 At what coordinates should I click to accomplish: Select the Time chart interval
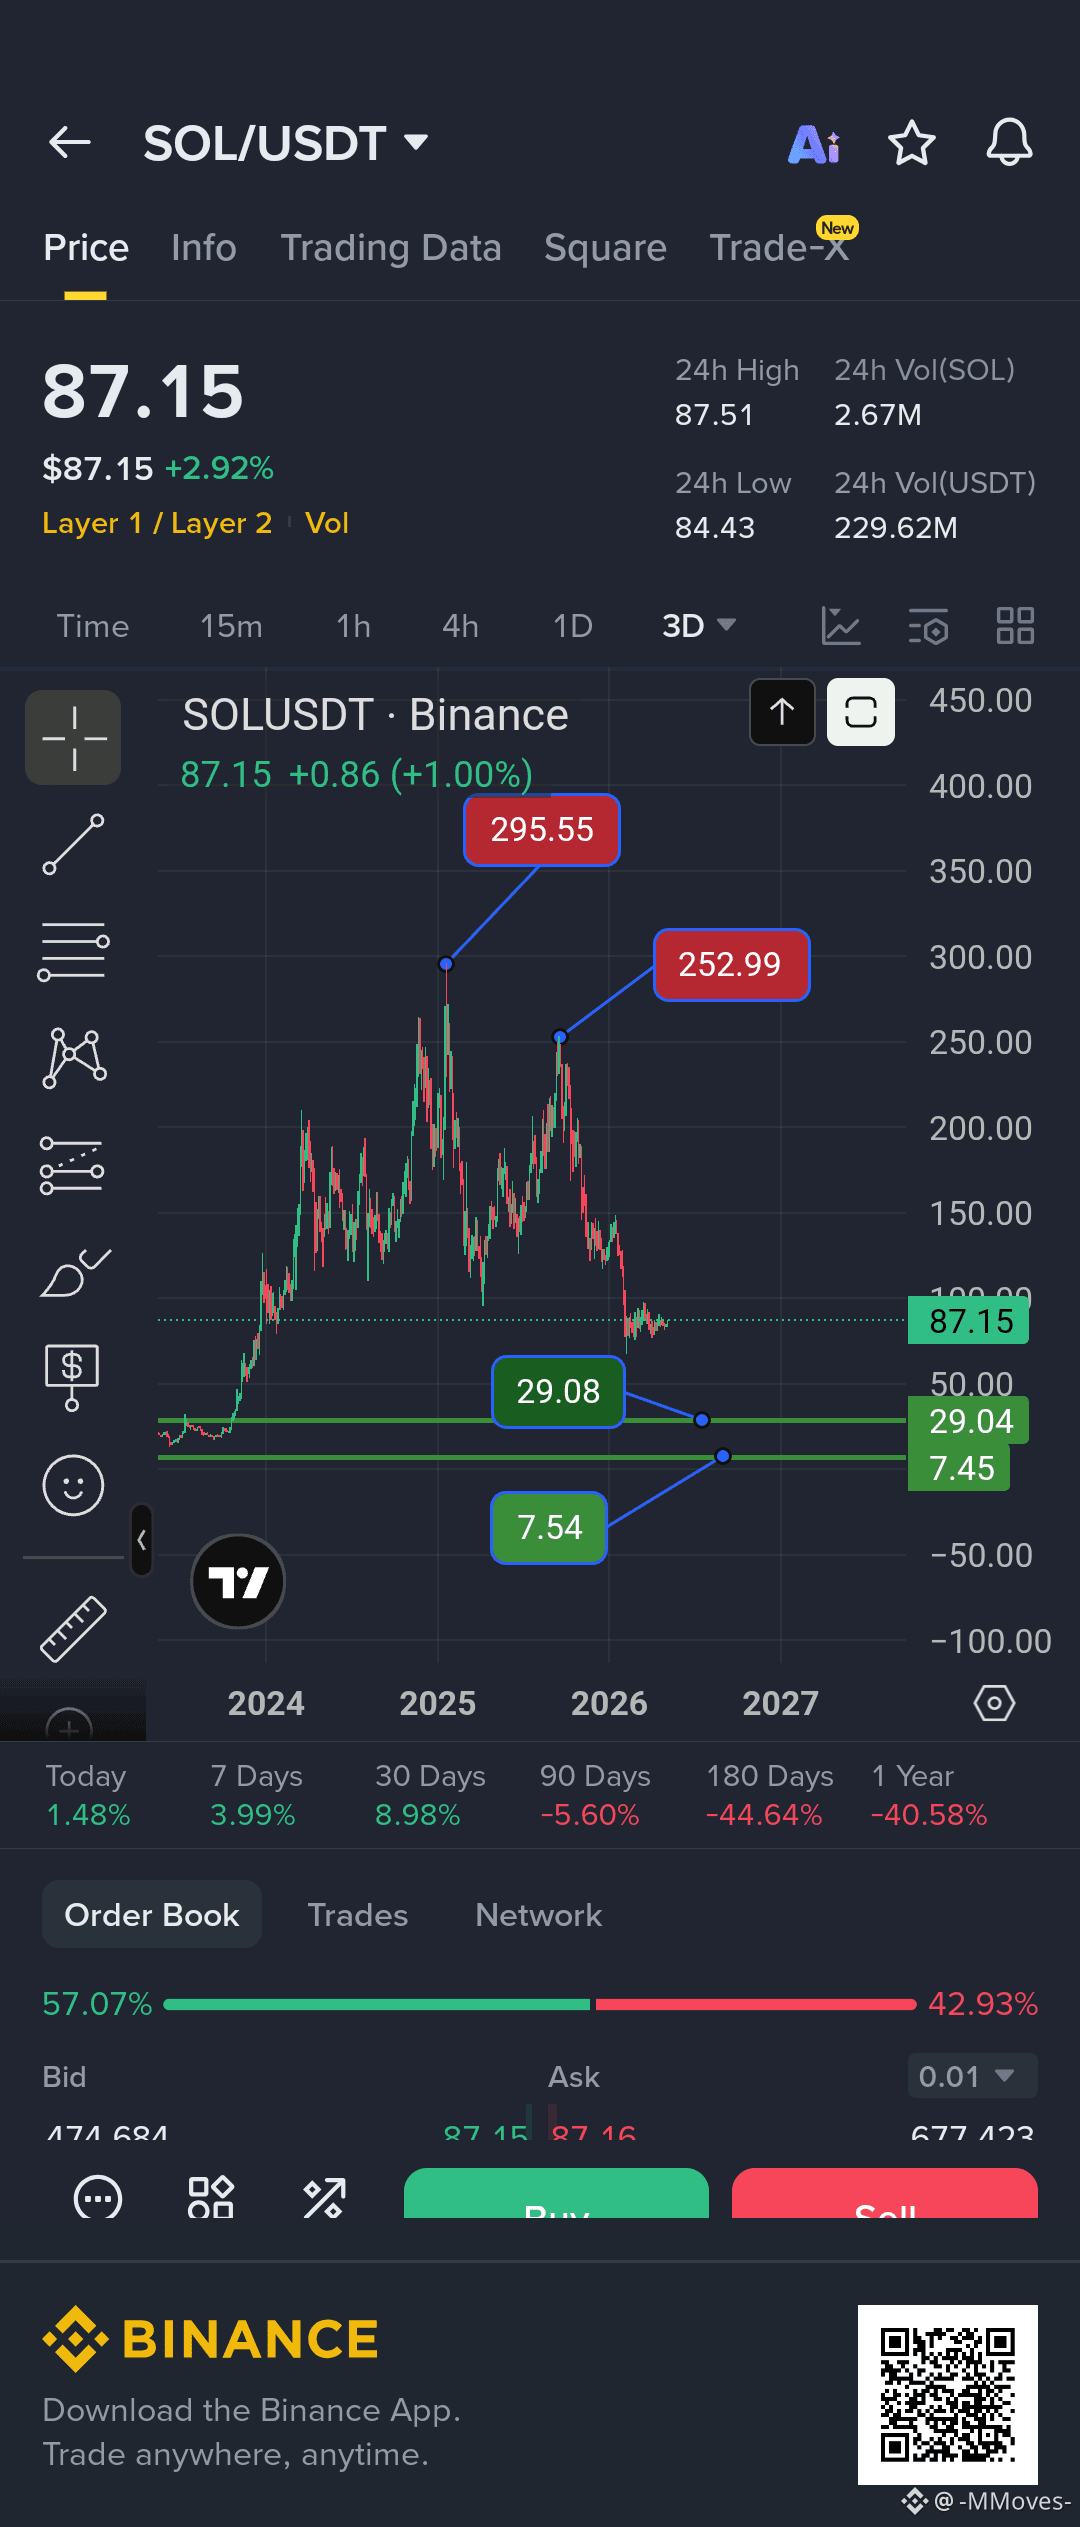(93, 626)
